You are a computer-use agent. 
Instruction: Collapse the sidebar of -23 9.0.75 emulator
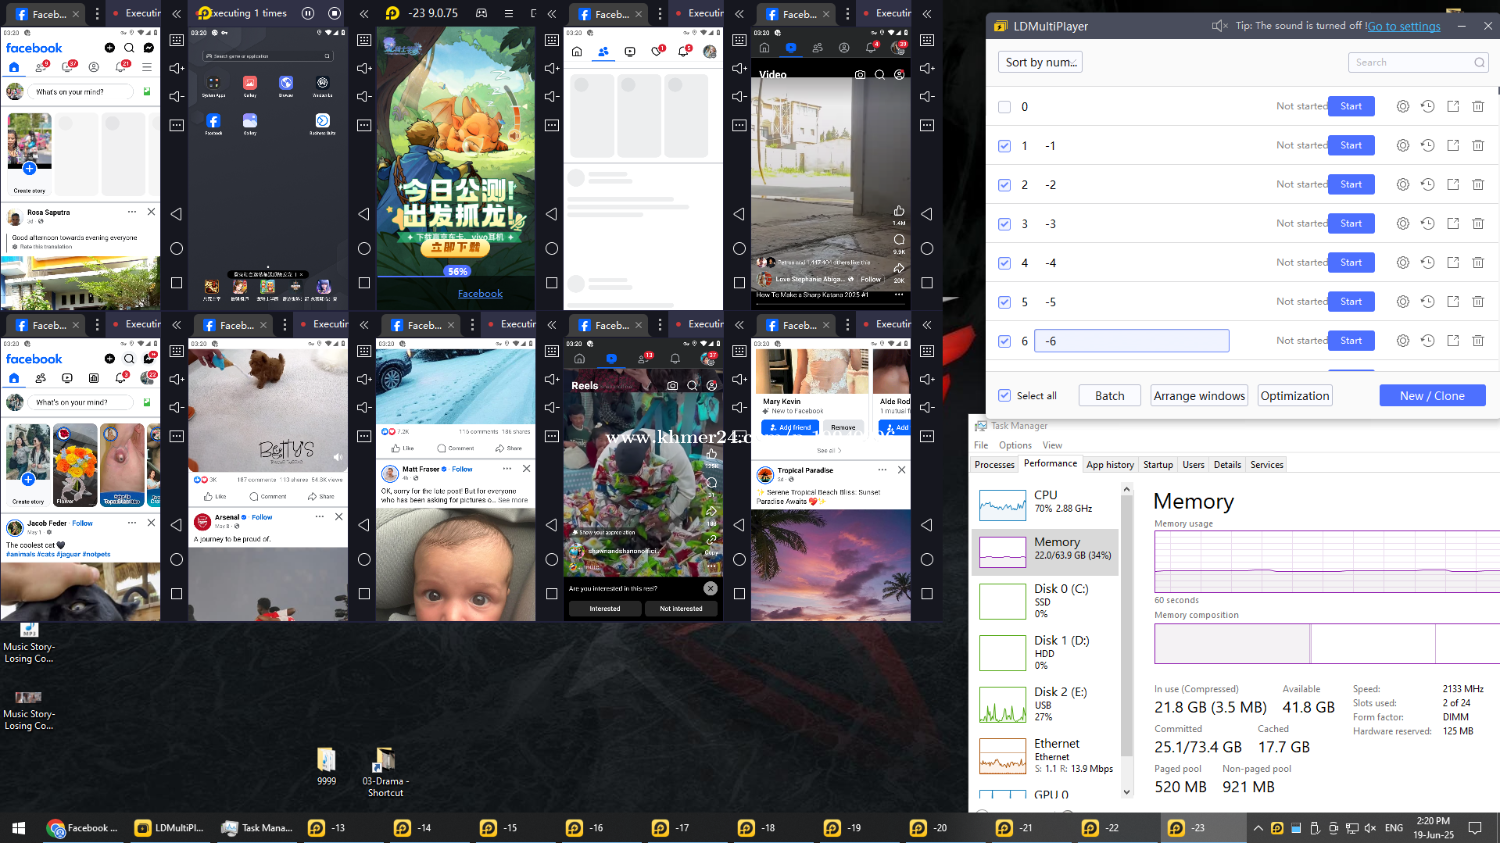(551, 14)
